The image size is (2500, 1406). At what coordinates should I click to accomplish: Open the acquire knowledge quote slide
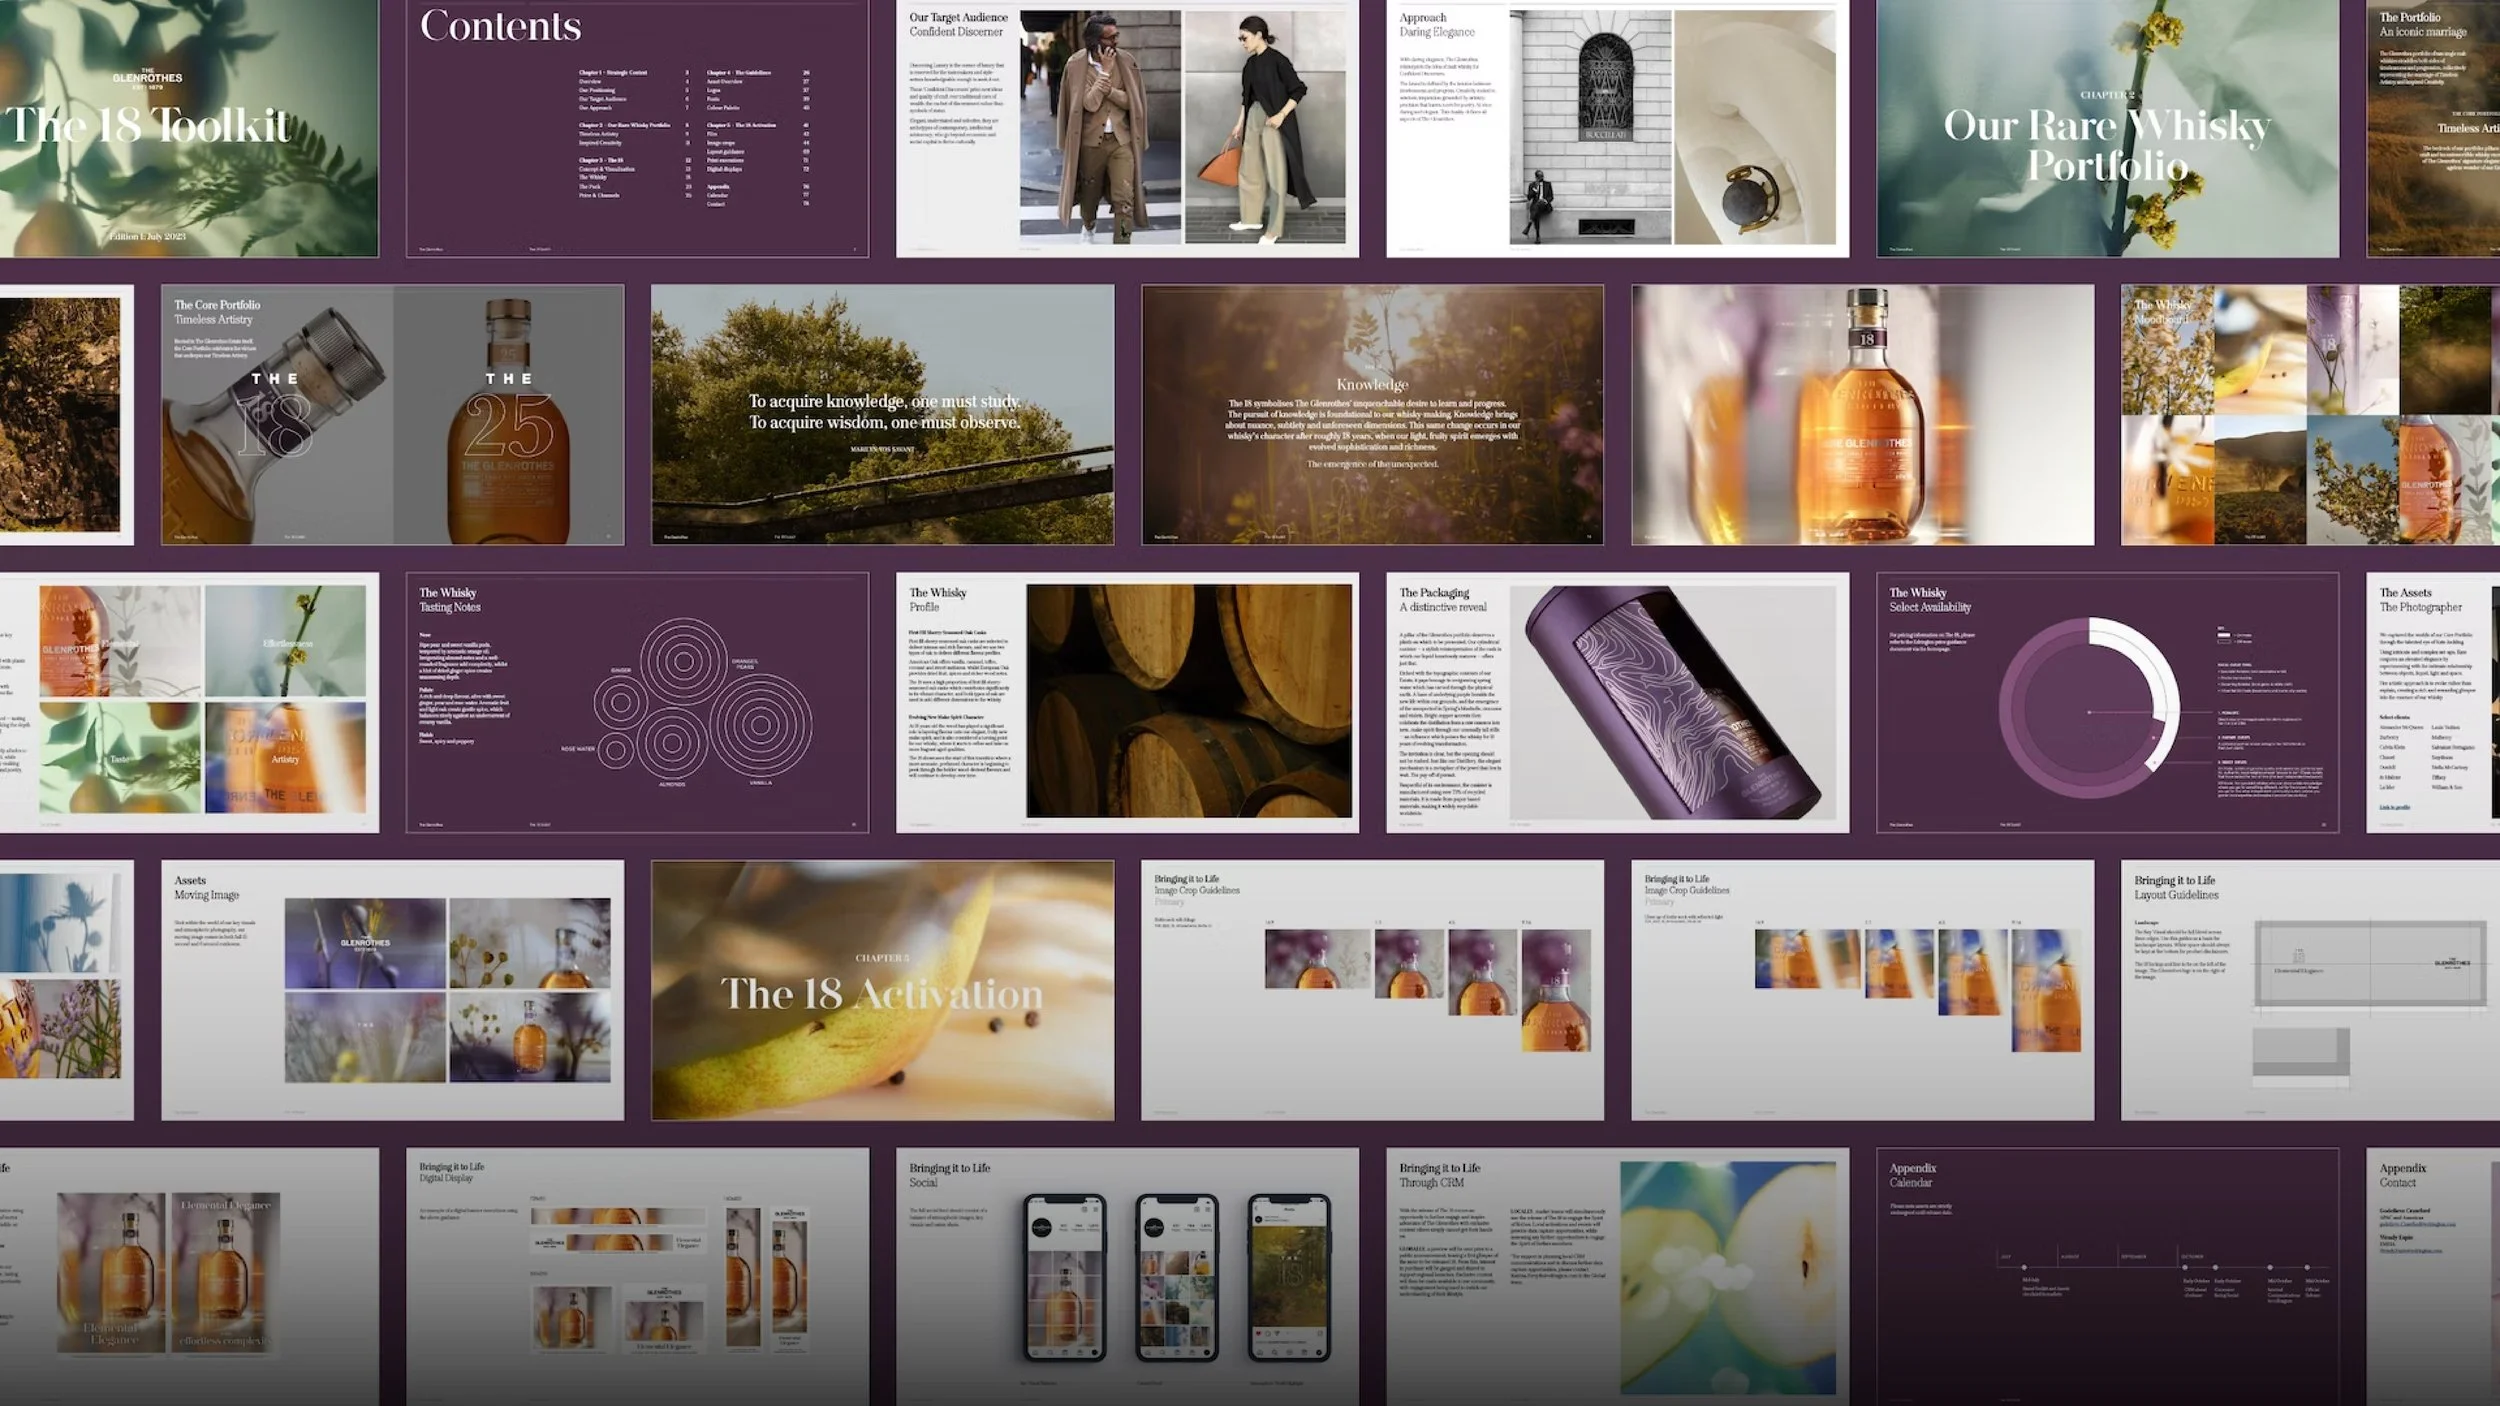coord(882,415)
